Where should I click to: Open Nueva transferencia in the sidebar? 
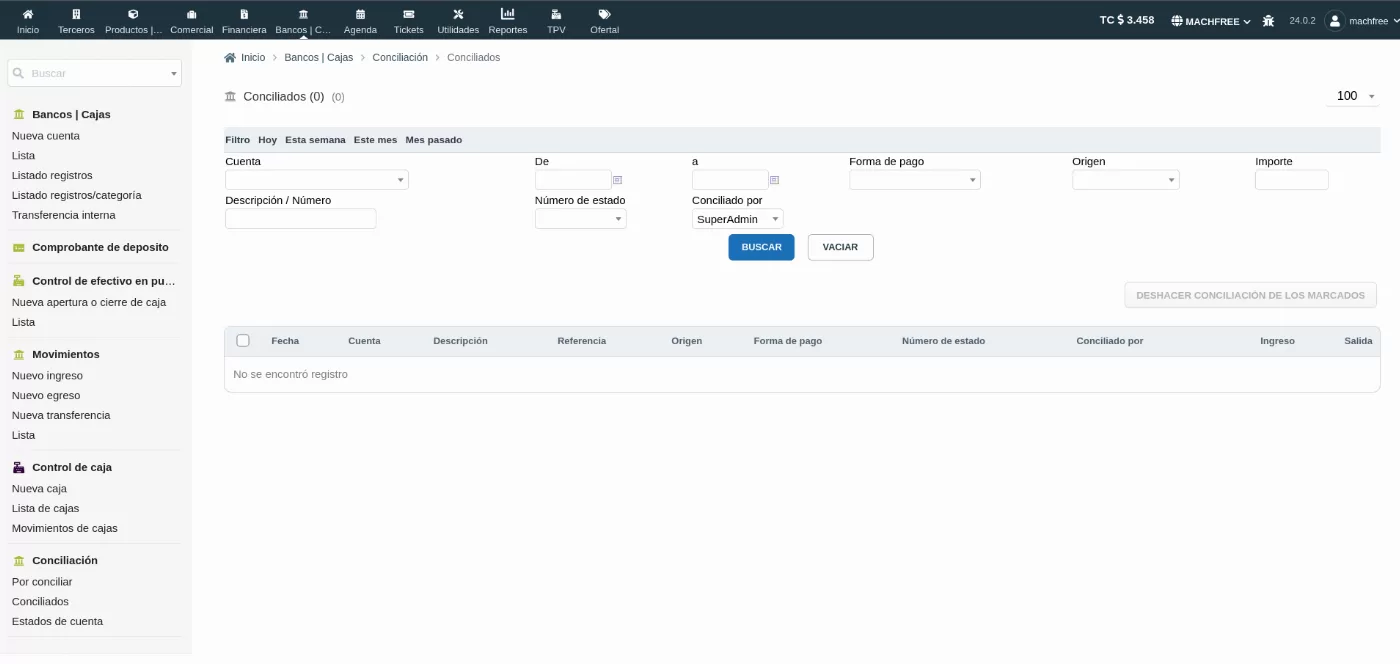tap(61, 415)
